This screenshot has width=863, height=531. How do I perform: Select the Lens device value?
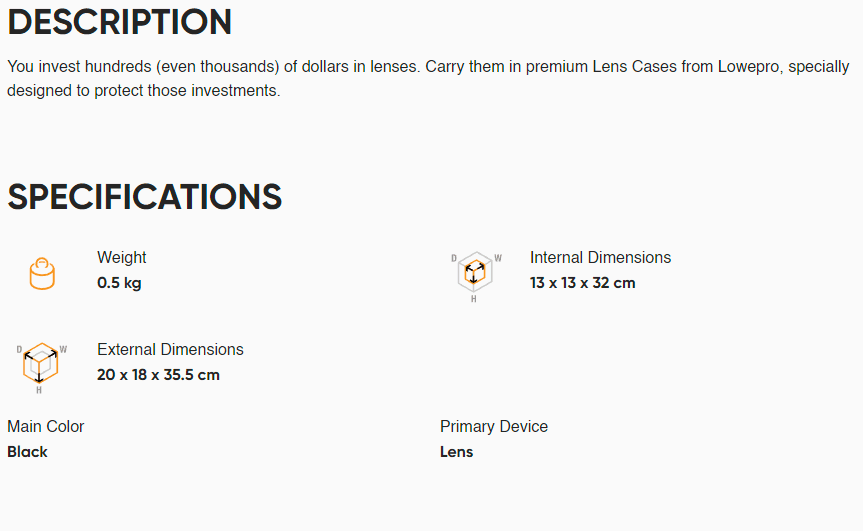(456, 452)
